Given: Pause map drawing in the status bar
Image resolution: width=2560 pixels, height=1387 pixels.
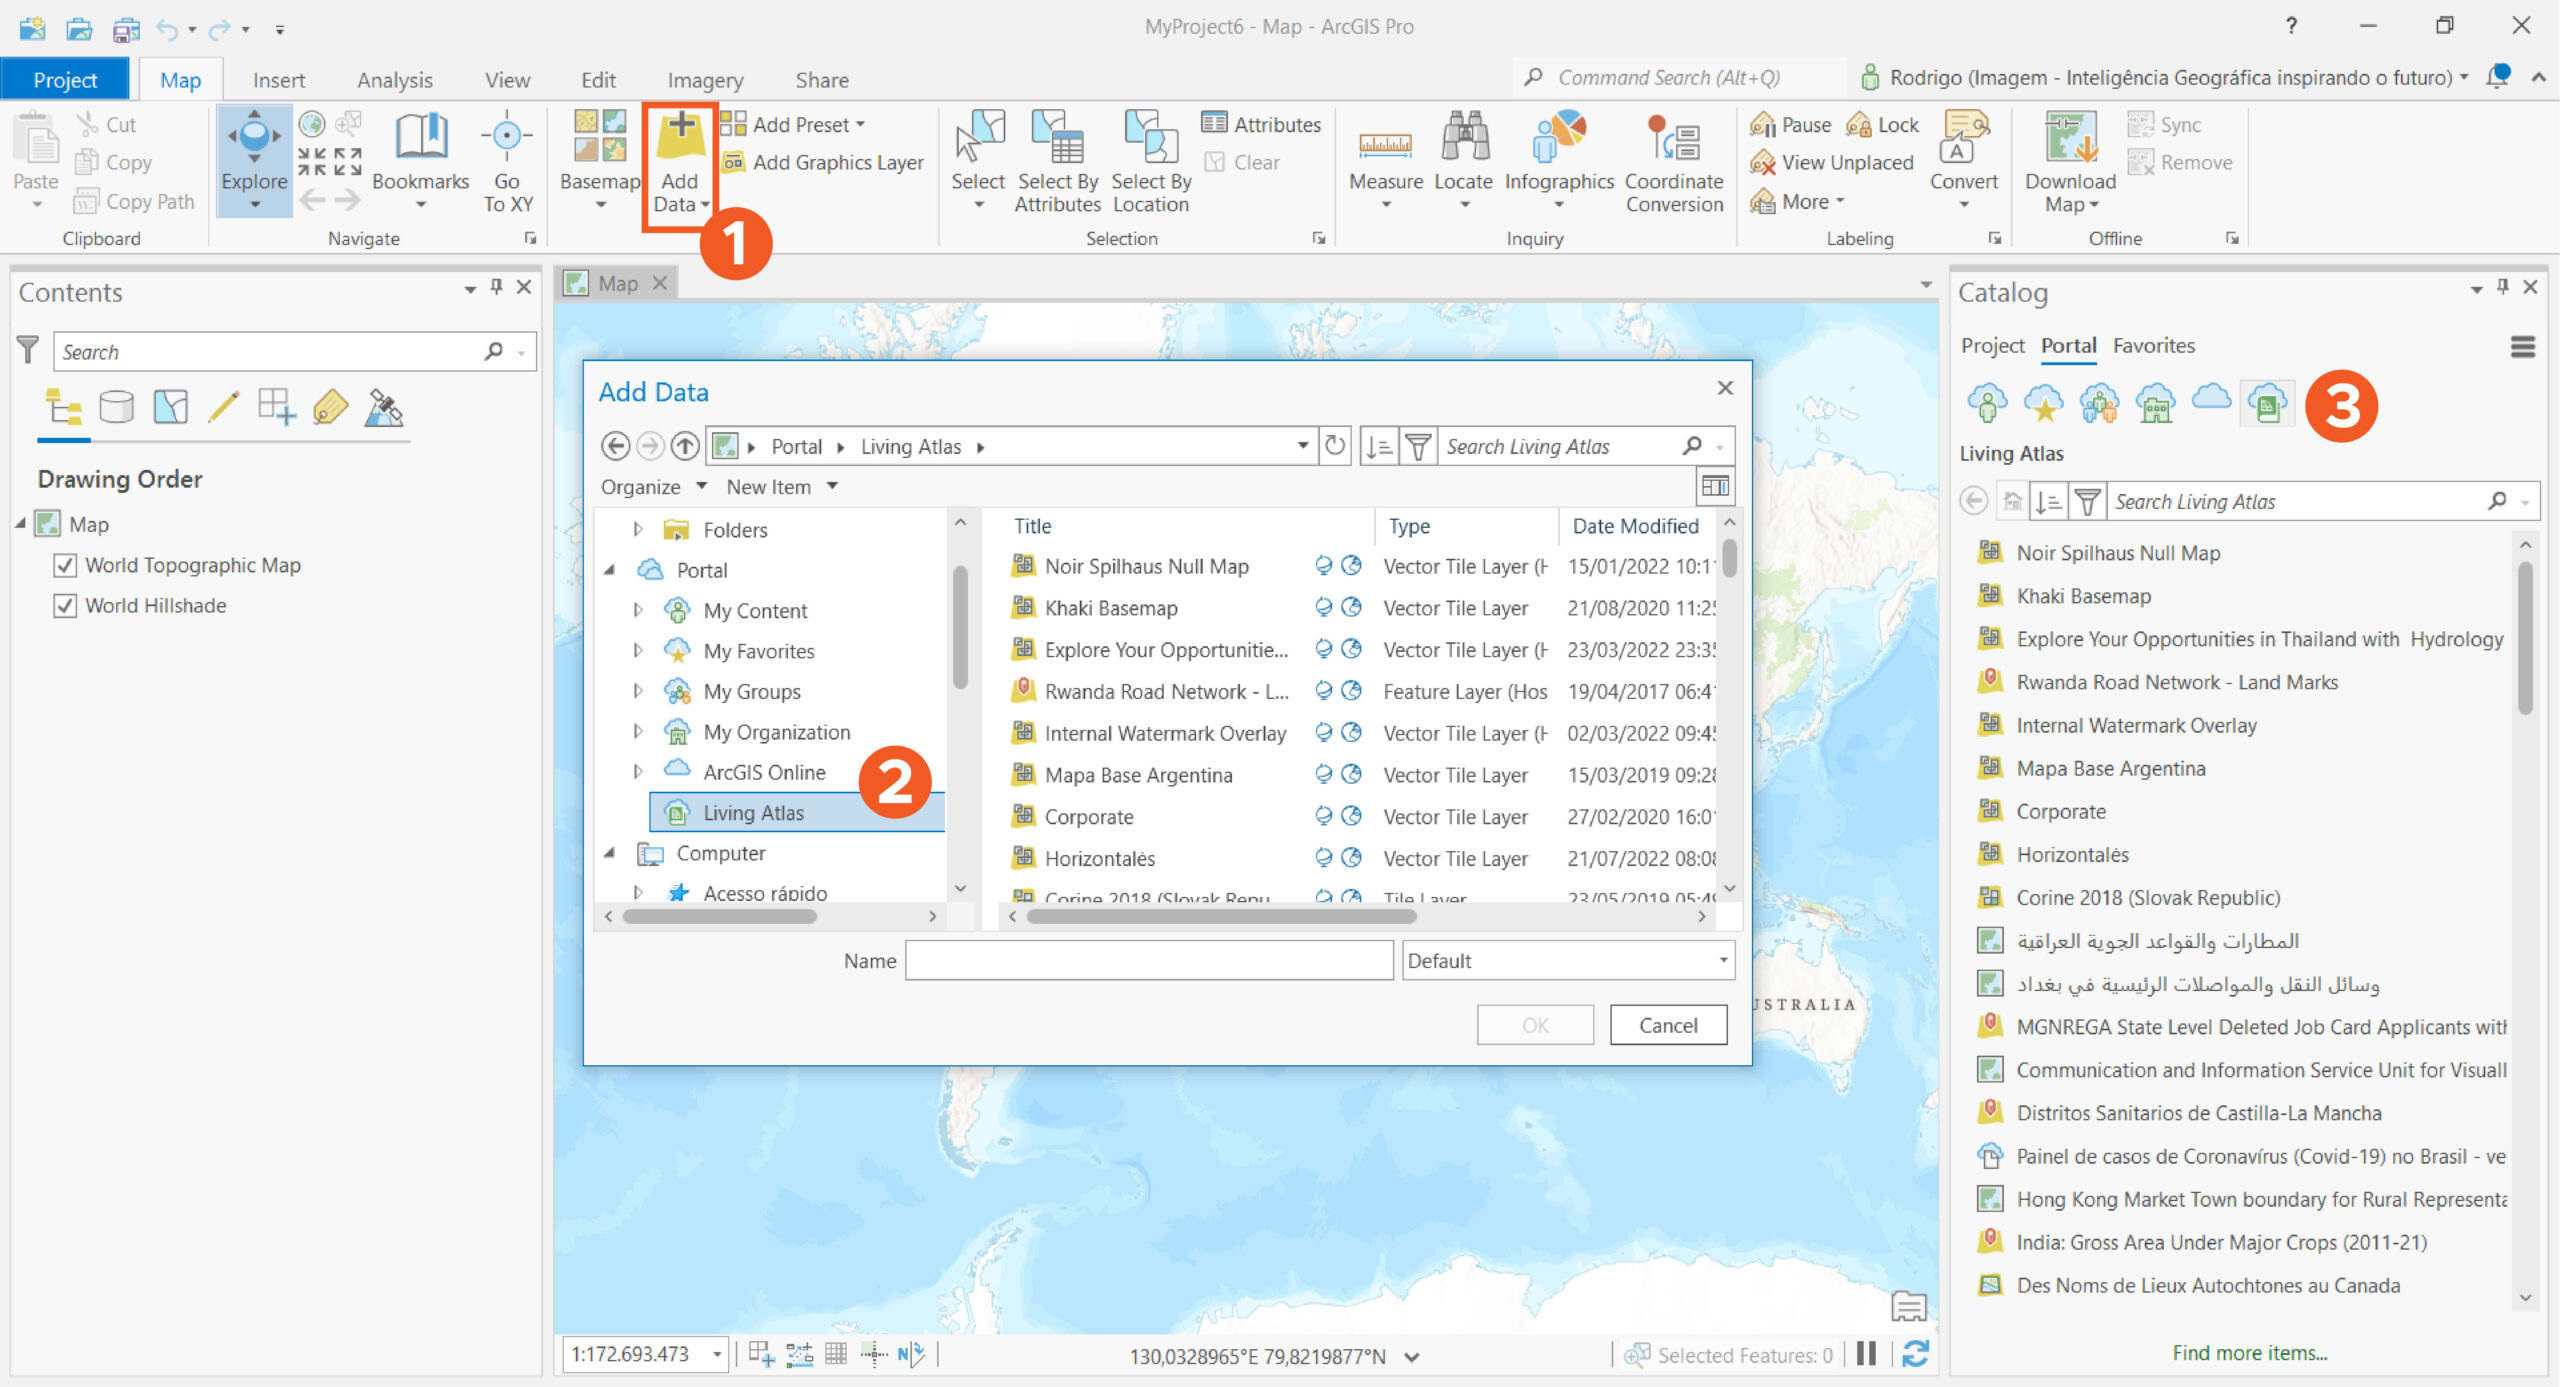Looking at the screenshot, I should pyautogui.click(x=1866, y=1354).
